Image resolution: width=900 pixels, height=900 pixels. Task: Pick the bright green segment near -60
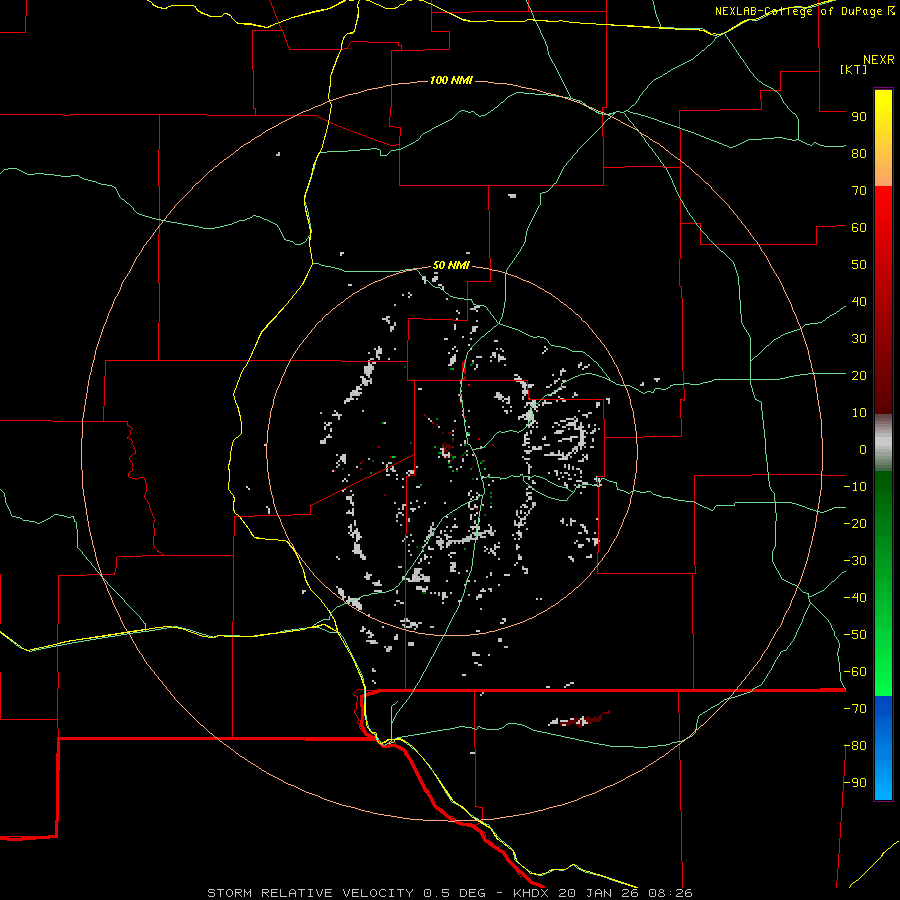[x=883, y=677]
